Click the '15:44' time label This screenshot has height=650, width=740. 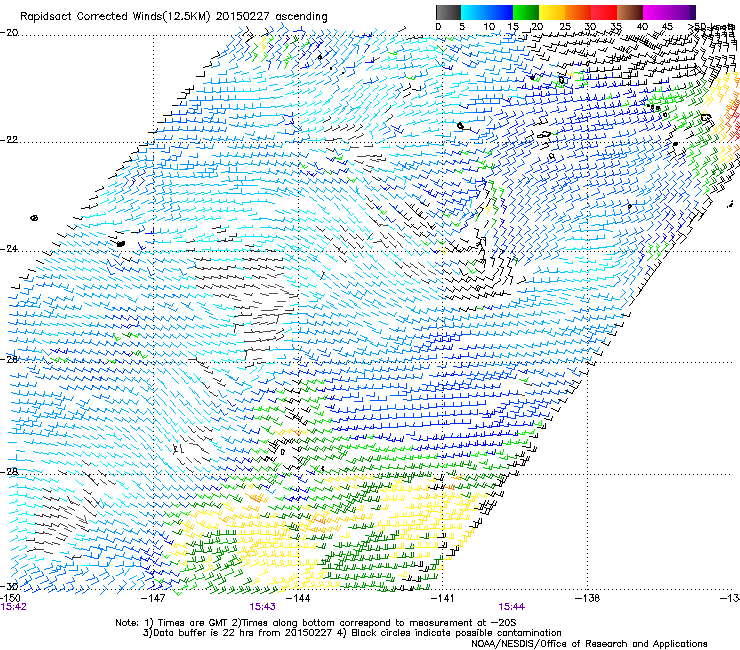pyautogui.click(x=512, y=607)
